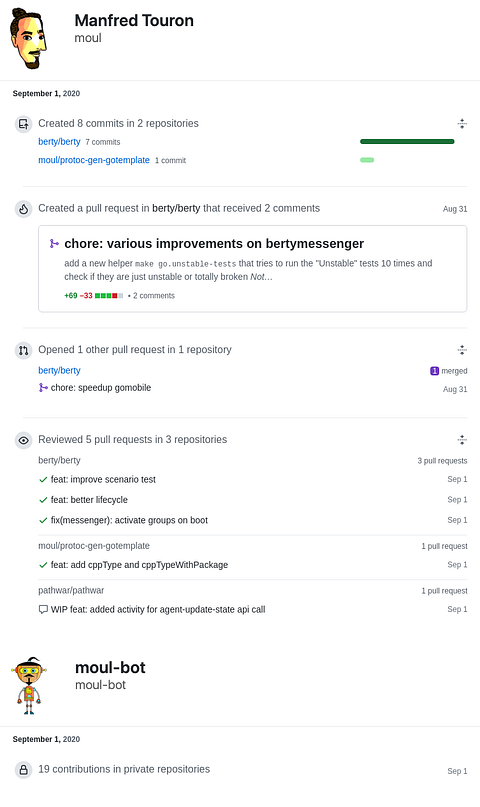
Task: Open moul/protoc-gen-gotemplate repository link
Action: [x=94, y=160]
